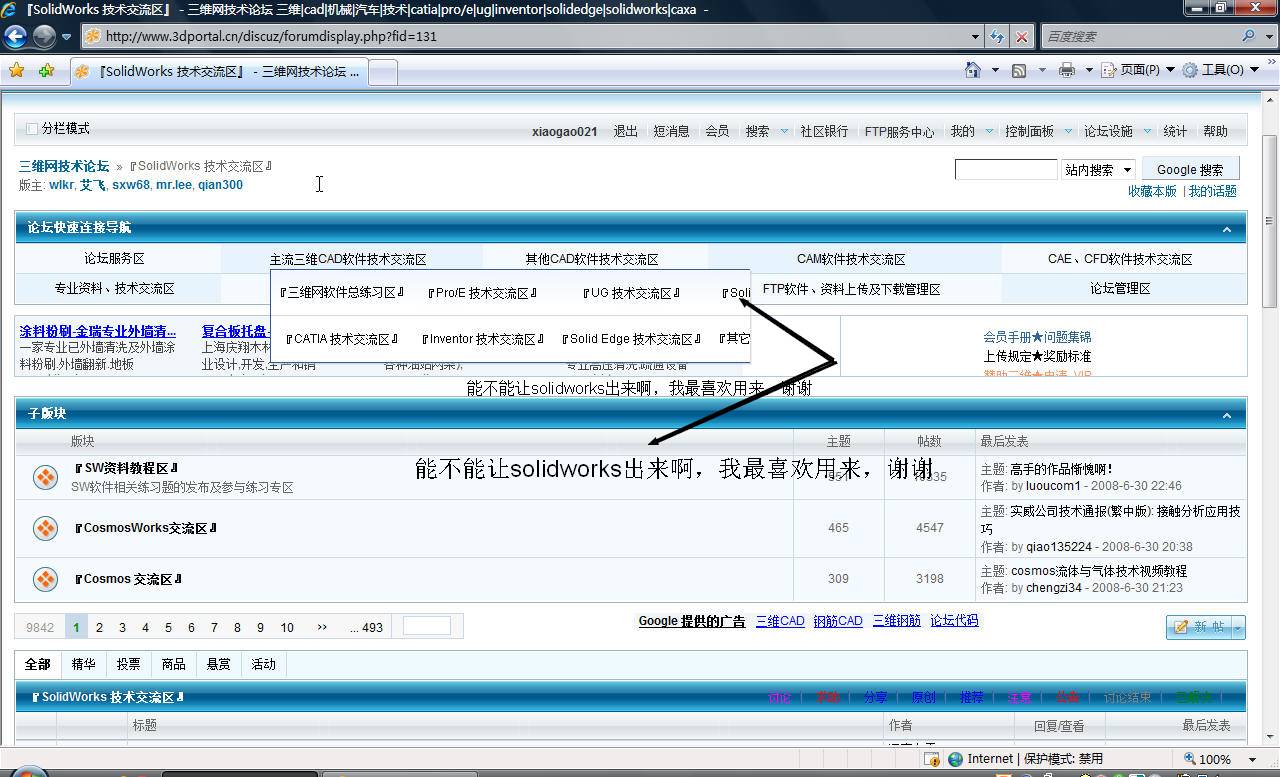Image resolution: width=1280 pixels, height=777 pixels.
Task: Click the search magnifier icon in Baidu box
Action: tap(1248, 36)
